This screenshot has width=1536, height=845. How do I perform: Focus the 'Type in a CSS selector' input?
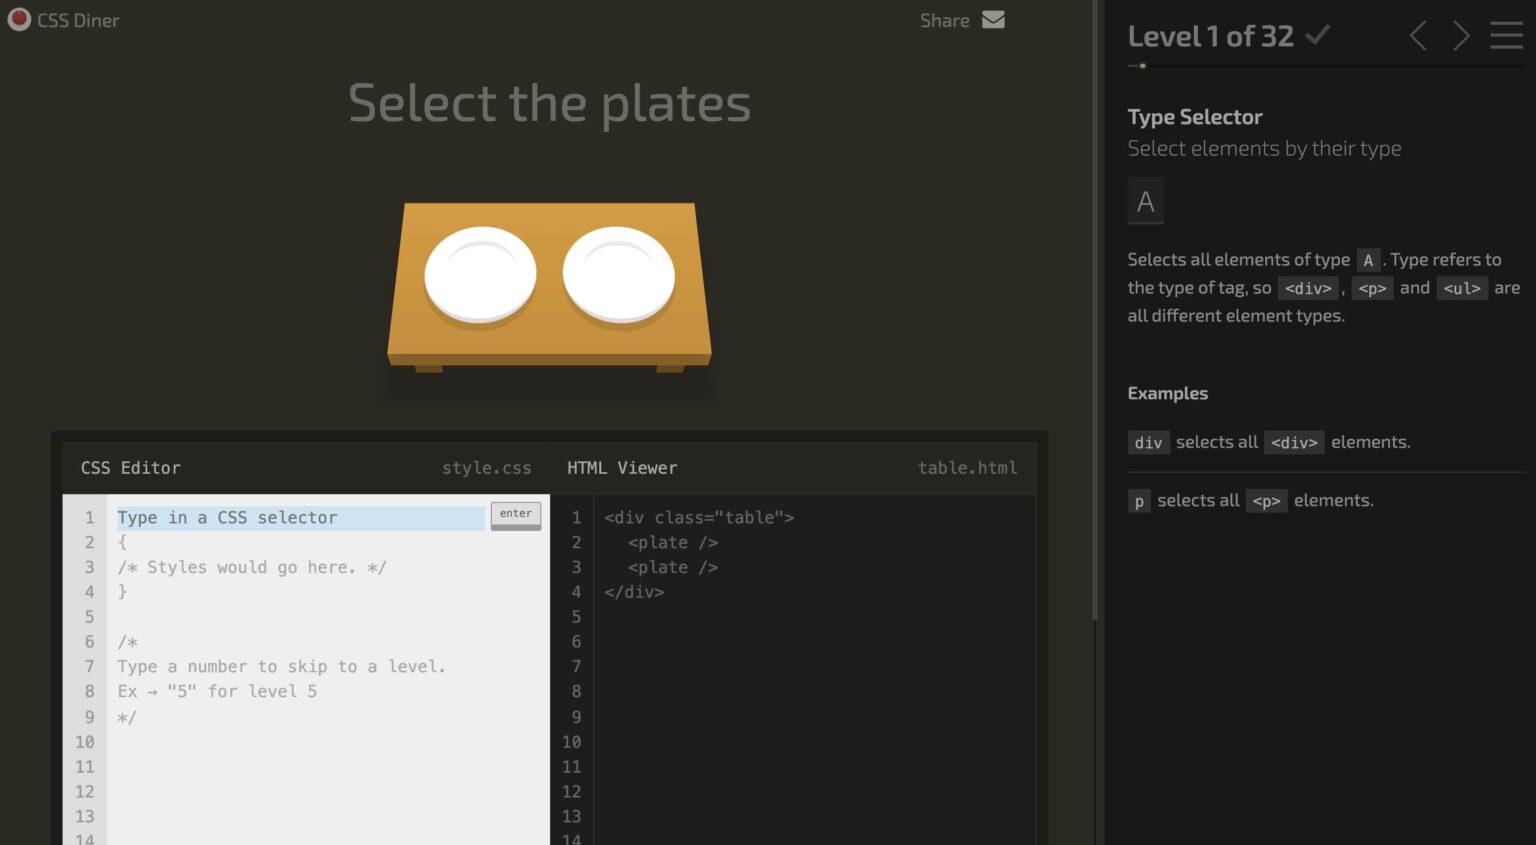[300, 518]
